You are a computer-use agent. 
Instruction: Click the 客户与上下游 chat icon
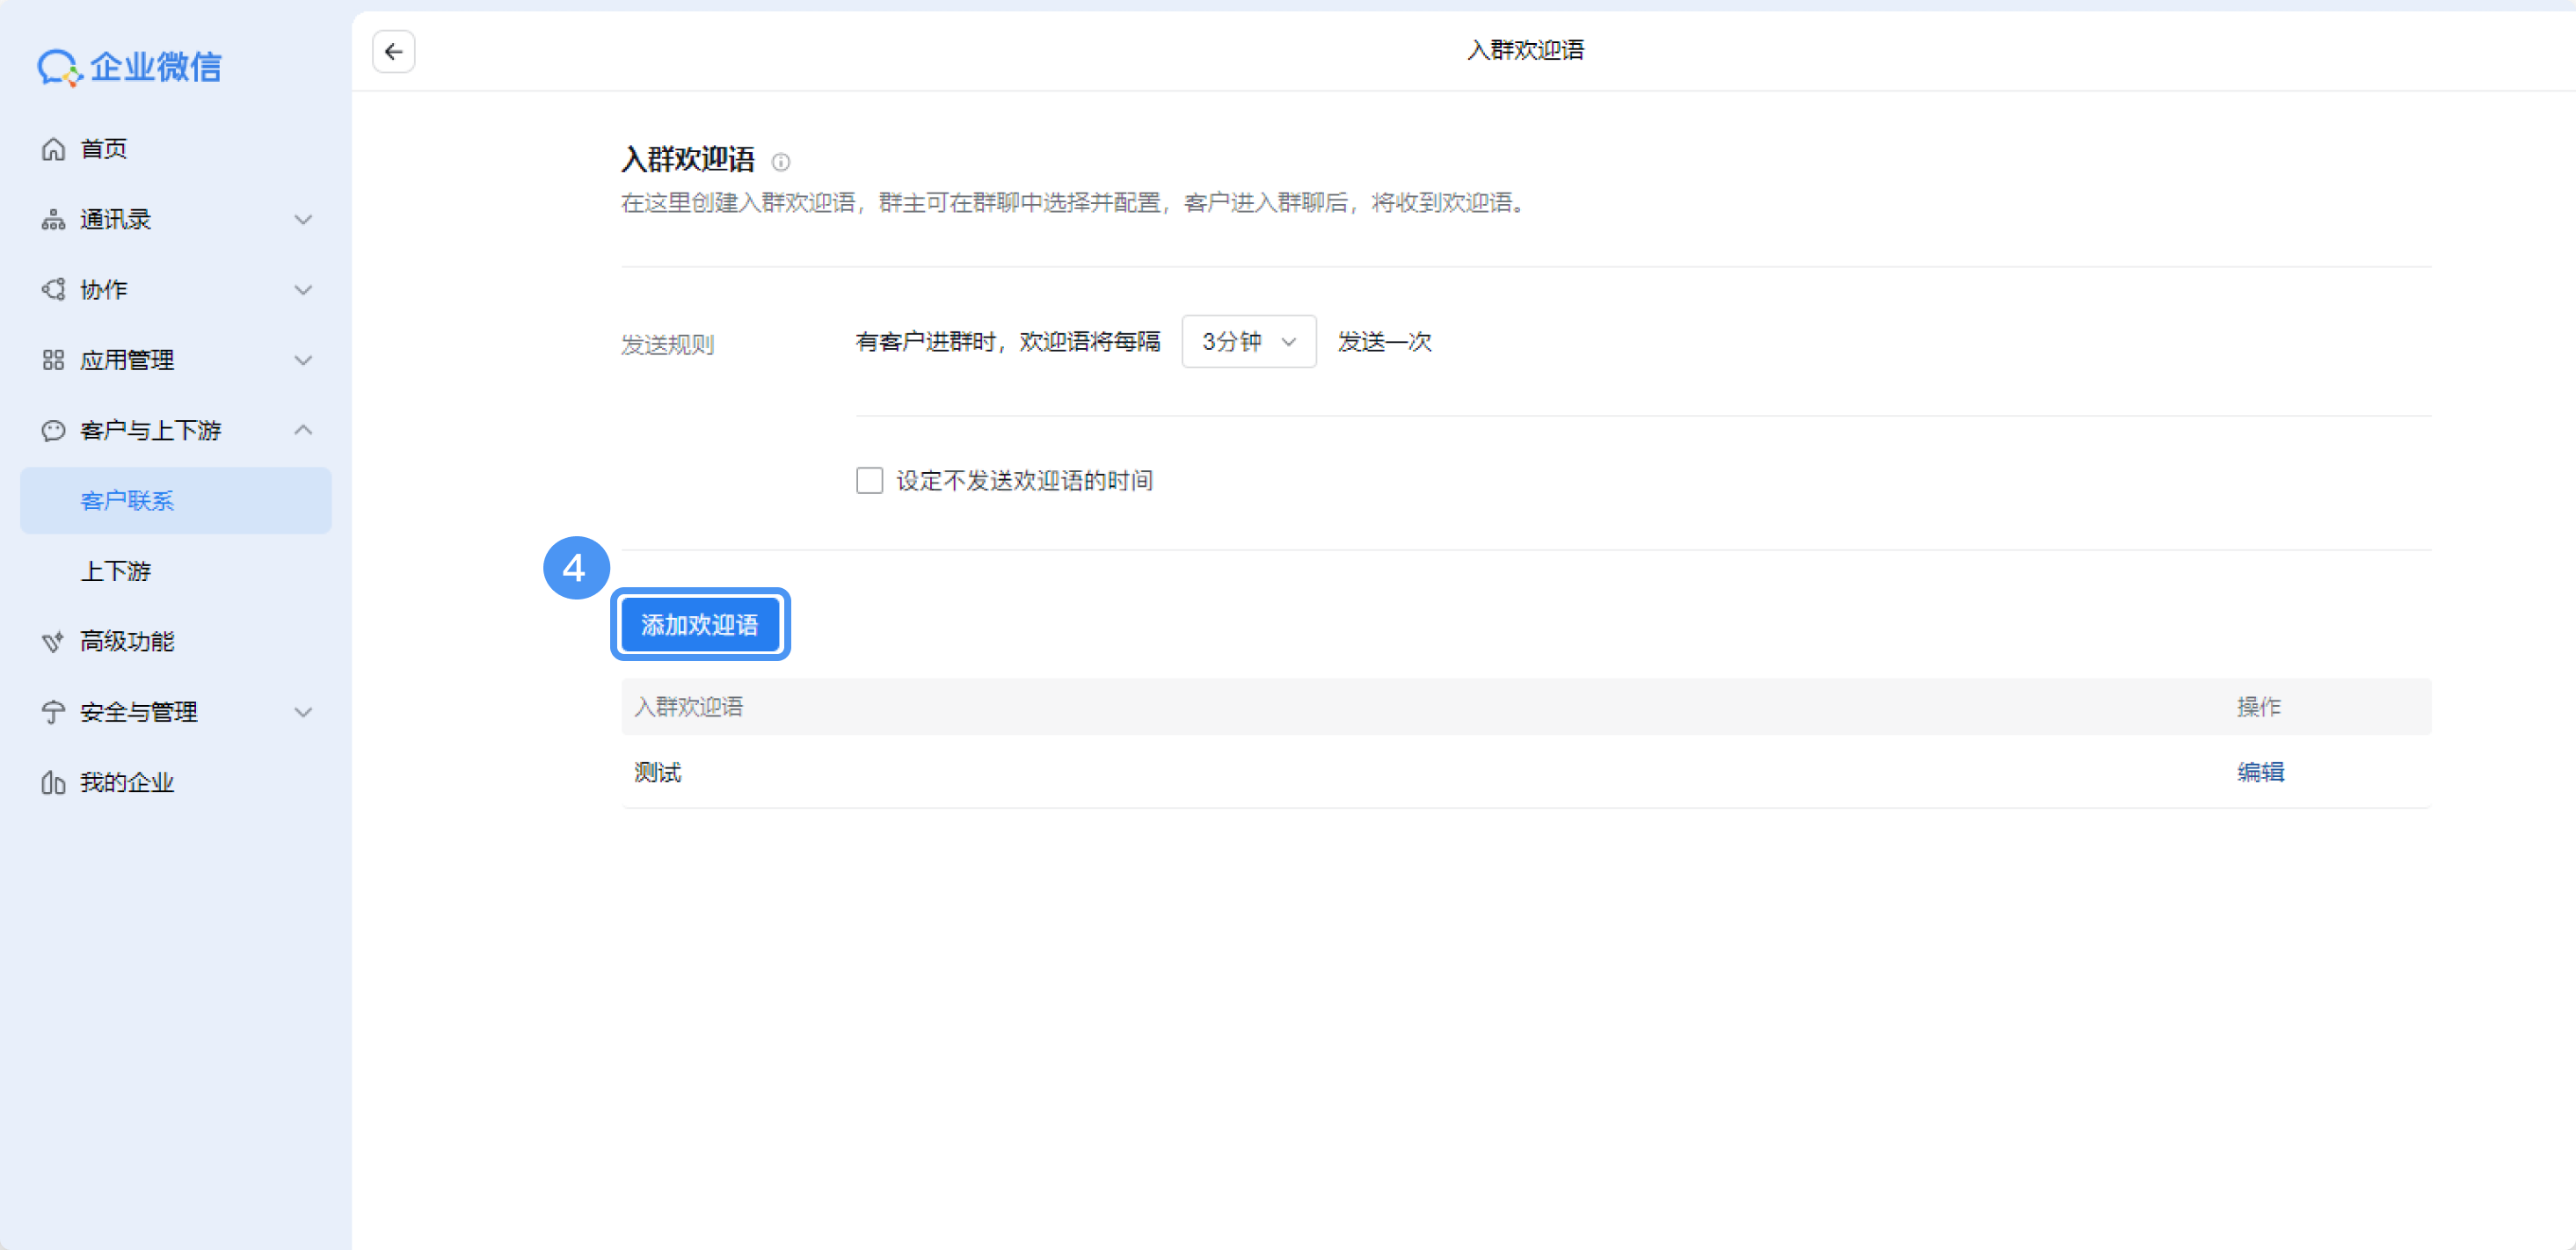coord(53,430)
